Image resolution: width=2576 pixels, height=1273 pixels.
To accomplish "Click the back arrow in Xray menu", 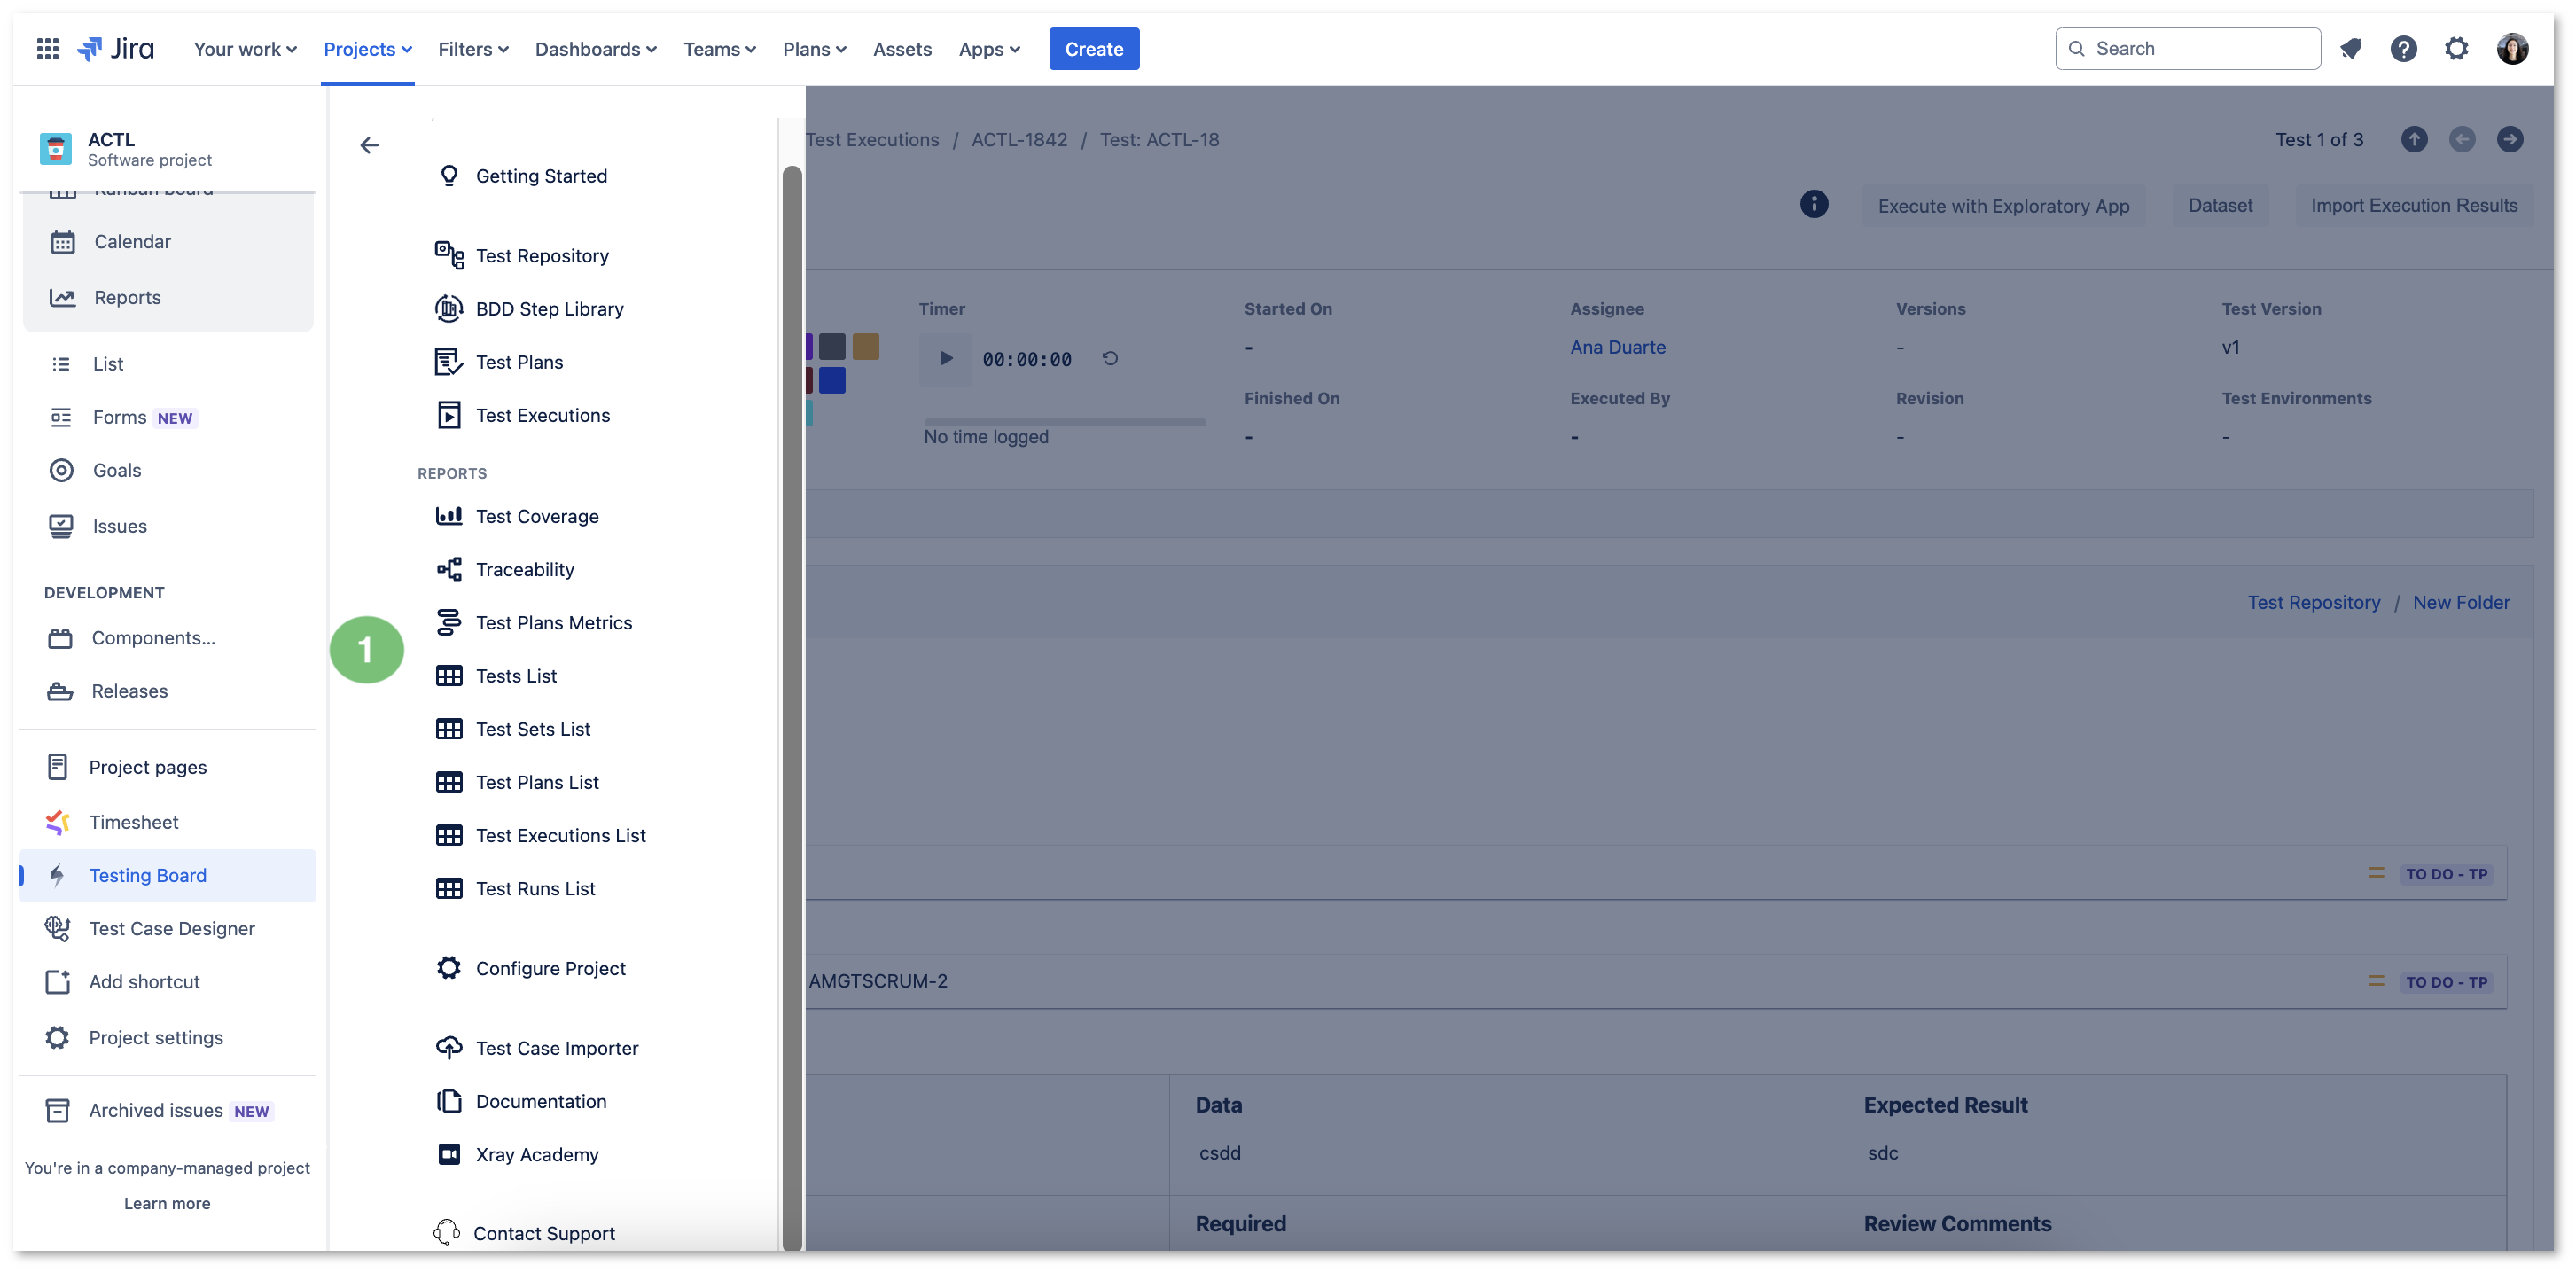I will click(369, 146).
